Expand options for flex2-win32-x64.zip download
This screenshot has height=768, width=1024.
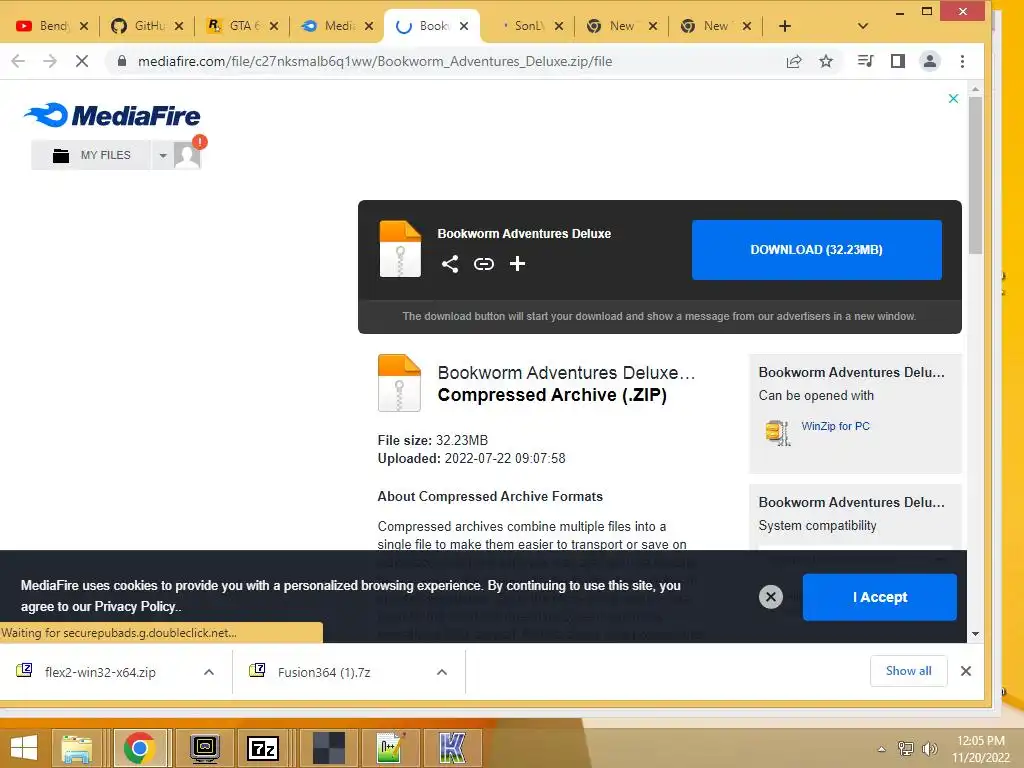209,672
